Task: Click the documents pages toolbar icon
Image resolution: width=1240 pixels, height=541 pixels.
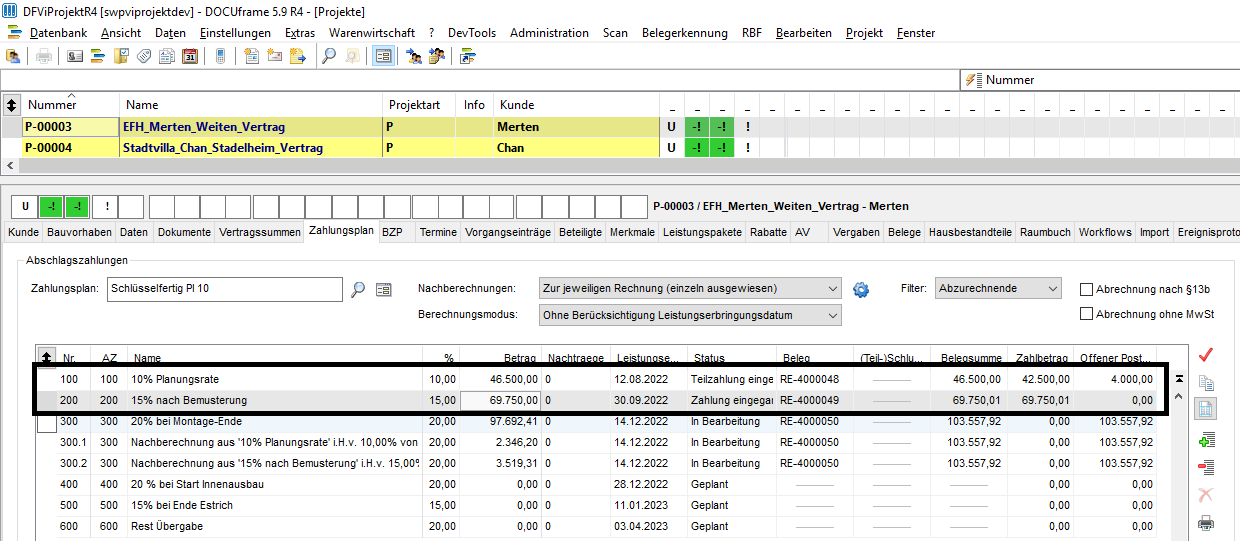Action: (x=167, y=56)
